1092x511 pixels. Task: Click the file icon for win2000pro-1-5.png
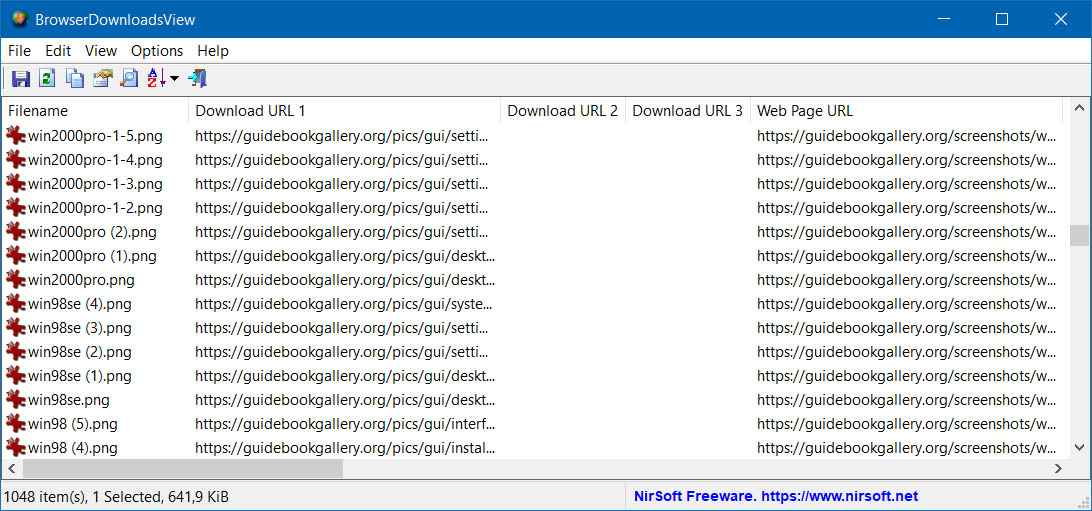16,135
